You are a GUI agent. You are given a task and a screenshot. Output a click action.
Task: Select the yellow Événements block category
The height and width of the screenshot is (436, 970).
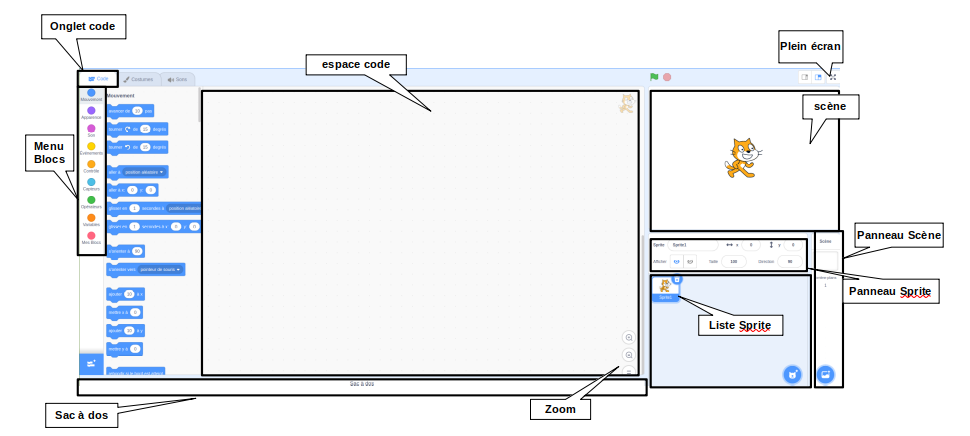91,147
